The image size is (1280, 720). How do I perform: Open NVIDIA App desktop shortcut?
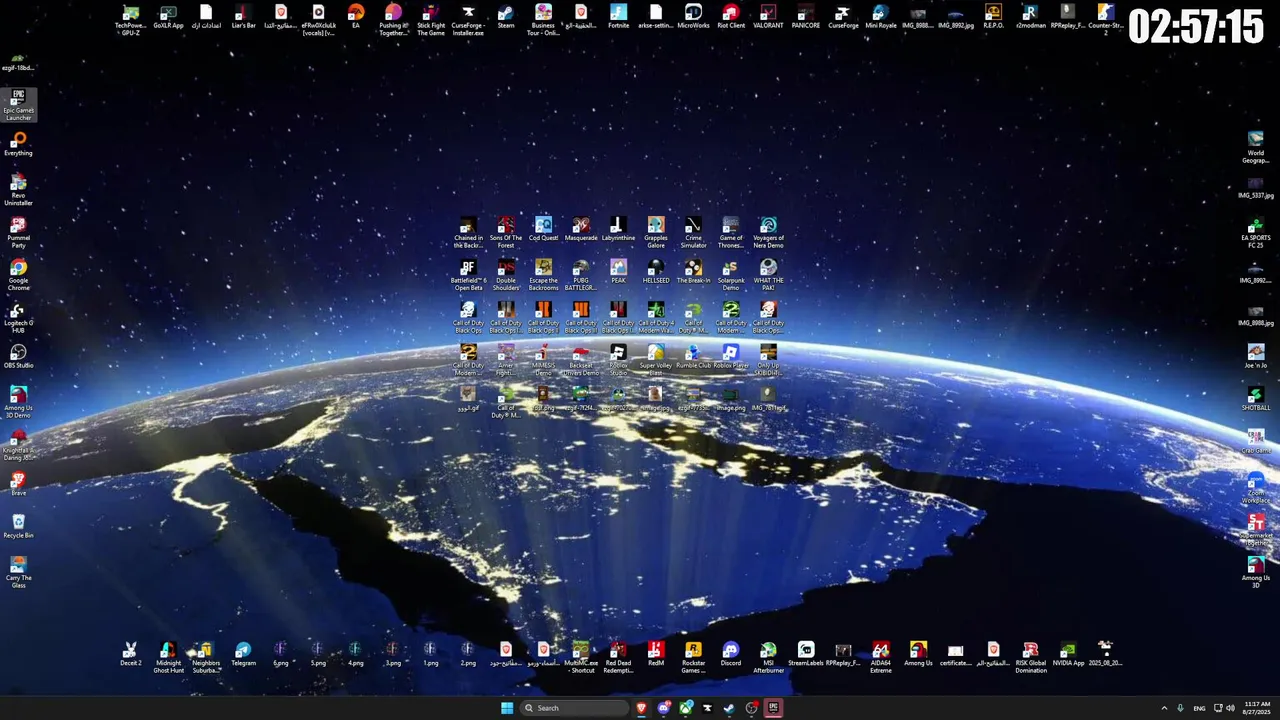pyautogui.click(x=1068, y=654)
